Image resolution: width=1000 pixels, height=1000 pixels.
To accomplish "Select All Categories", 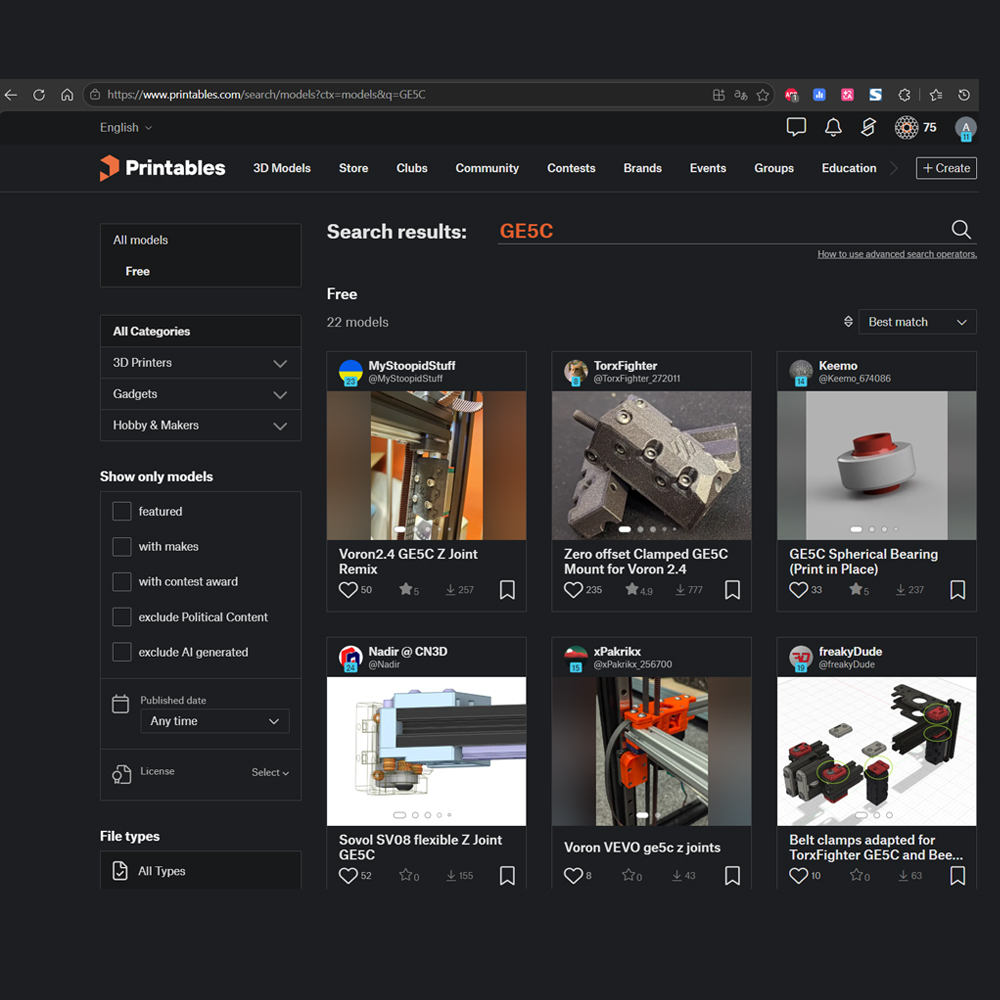I will pos(200,332).
